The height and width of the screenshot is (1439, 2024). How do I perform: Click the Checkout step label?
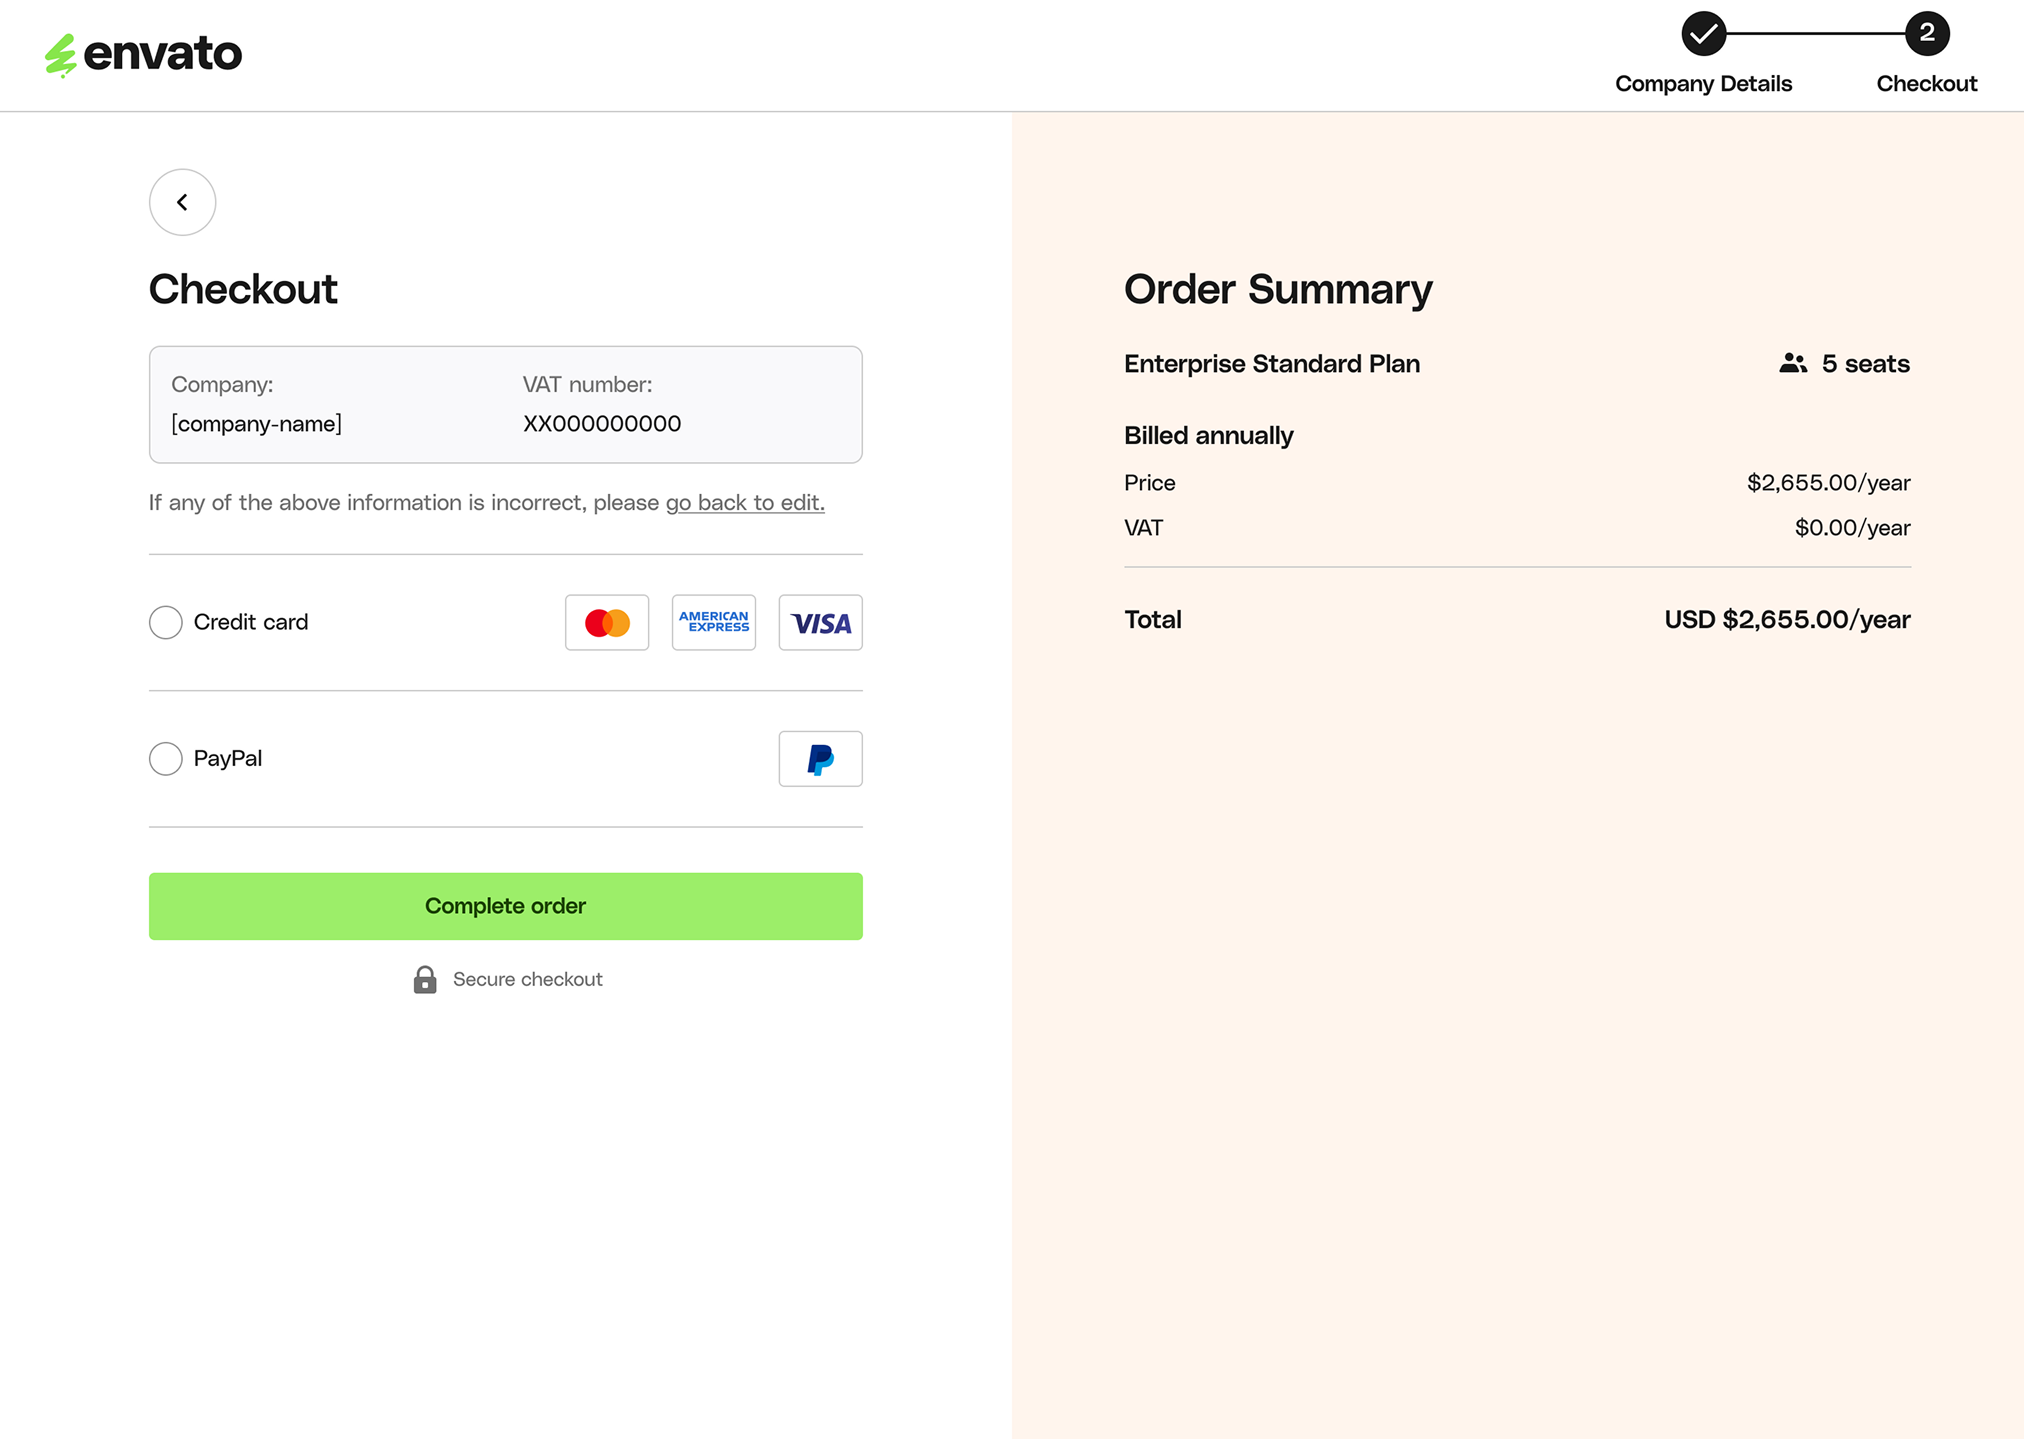[x=1926, y=84]
